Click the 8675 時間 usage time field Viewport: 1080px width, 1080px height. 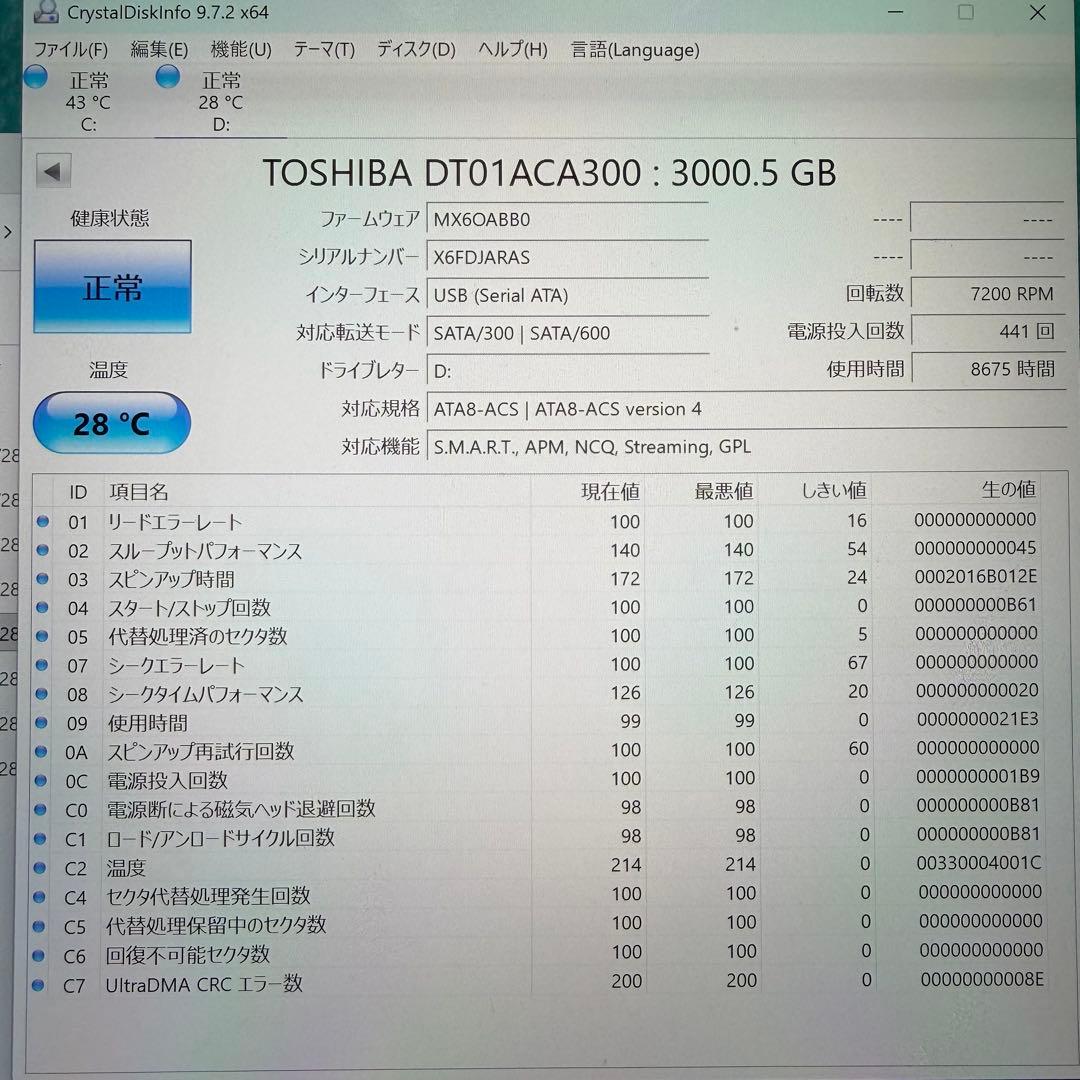[x=988, y=369]
